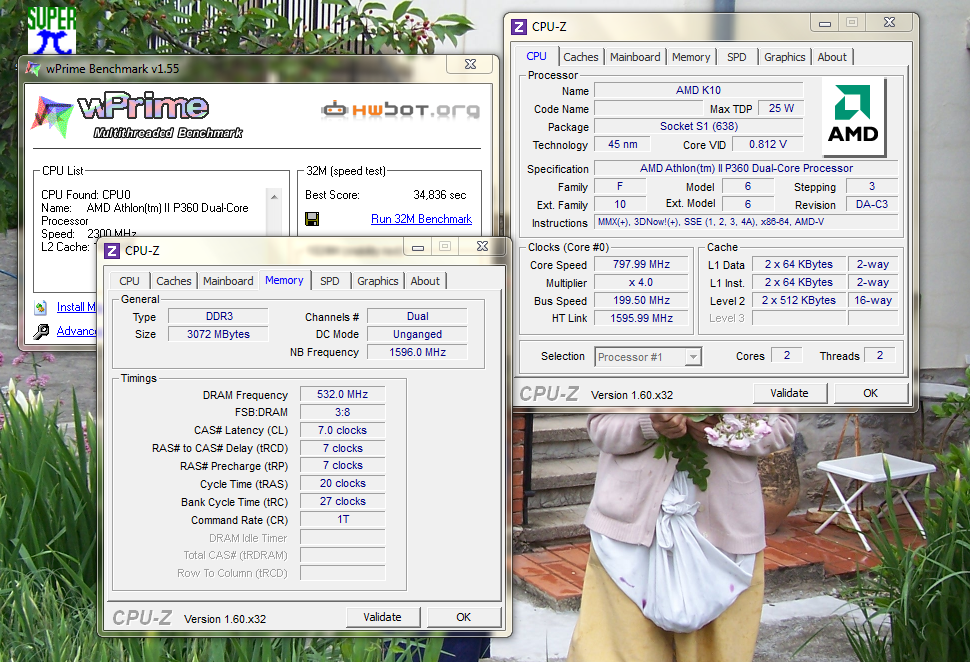Screen dimensions: 970x662
Task: Click the CAS# Latency 7.0 clocks value
Action: tap(342, 430)
